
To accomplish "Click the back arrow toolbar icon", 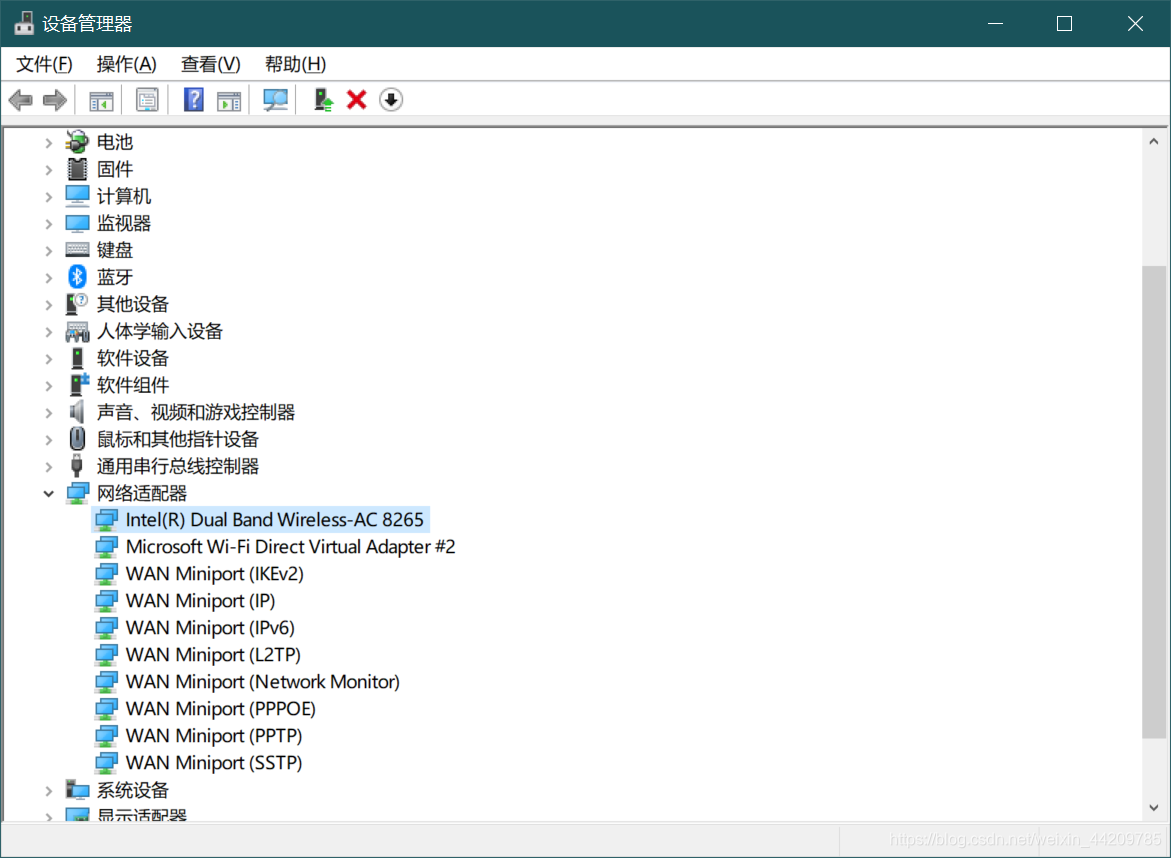I will point(21,100).
